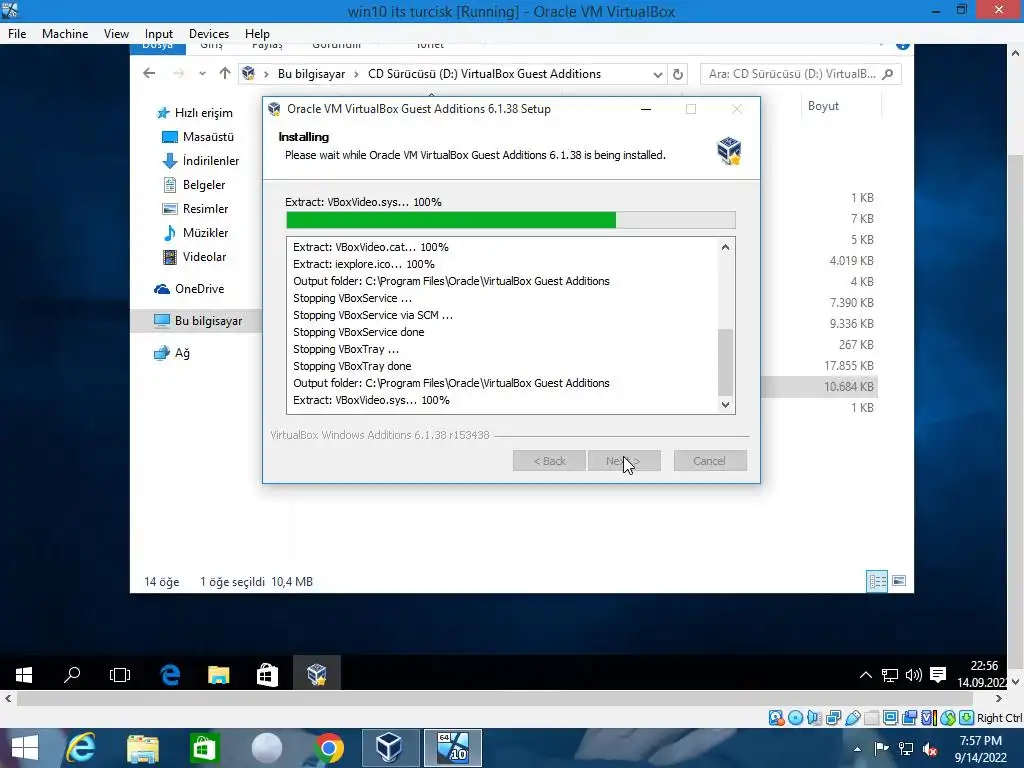Select Belgeler in Explorer sidebar
This screenshot has width=1024, height=768.
(x=194, y=185)
